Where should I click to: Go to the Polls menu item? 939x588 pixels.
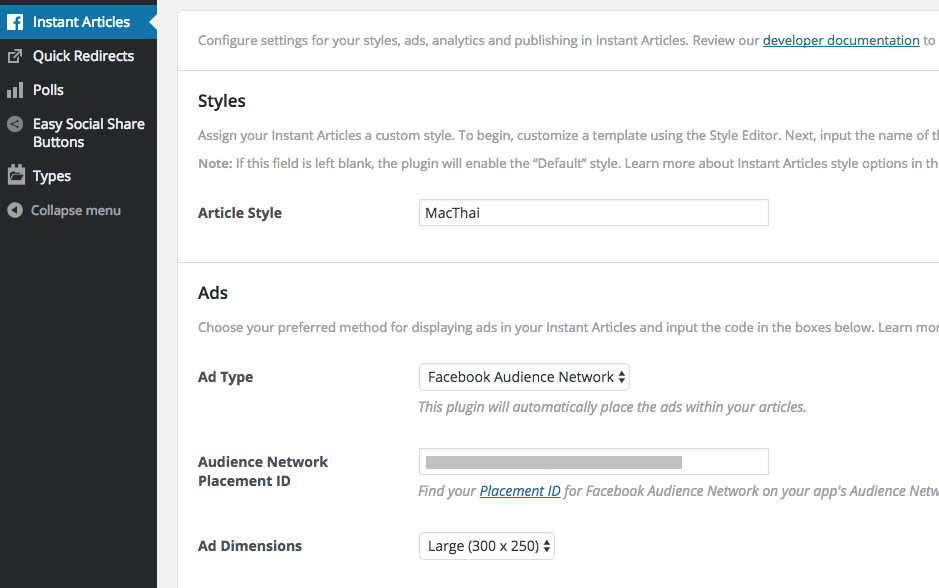click(48, 90)
